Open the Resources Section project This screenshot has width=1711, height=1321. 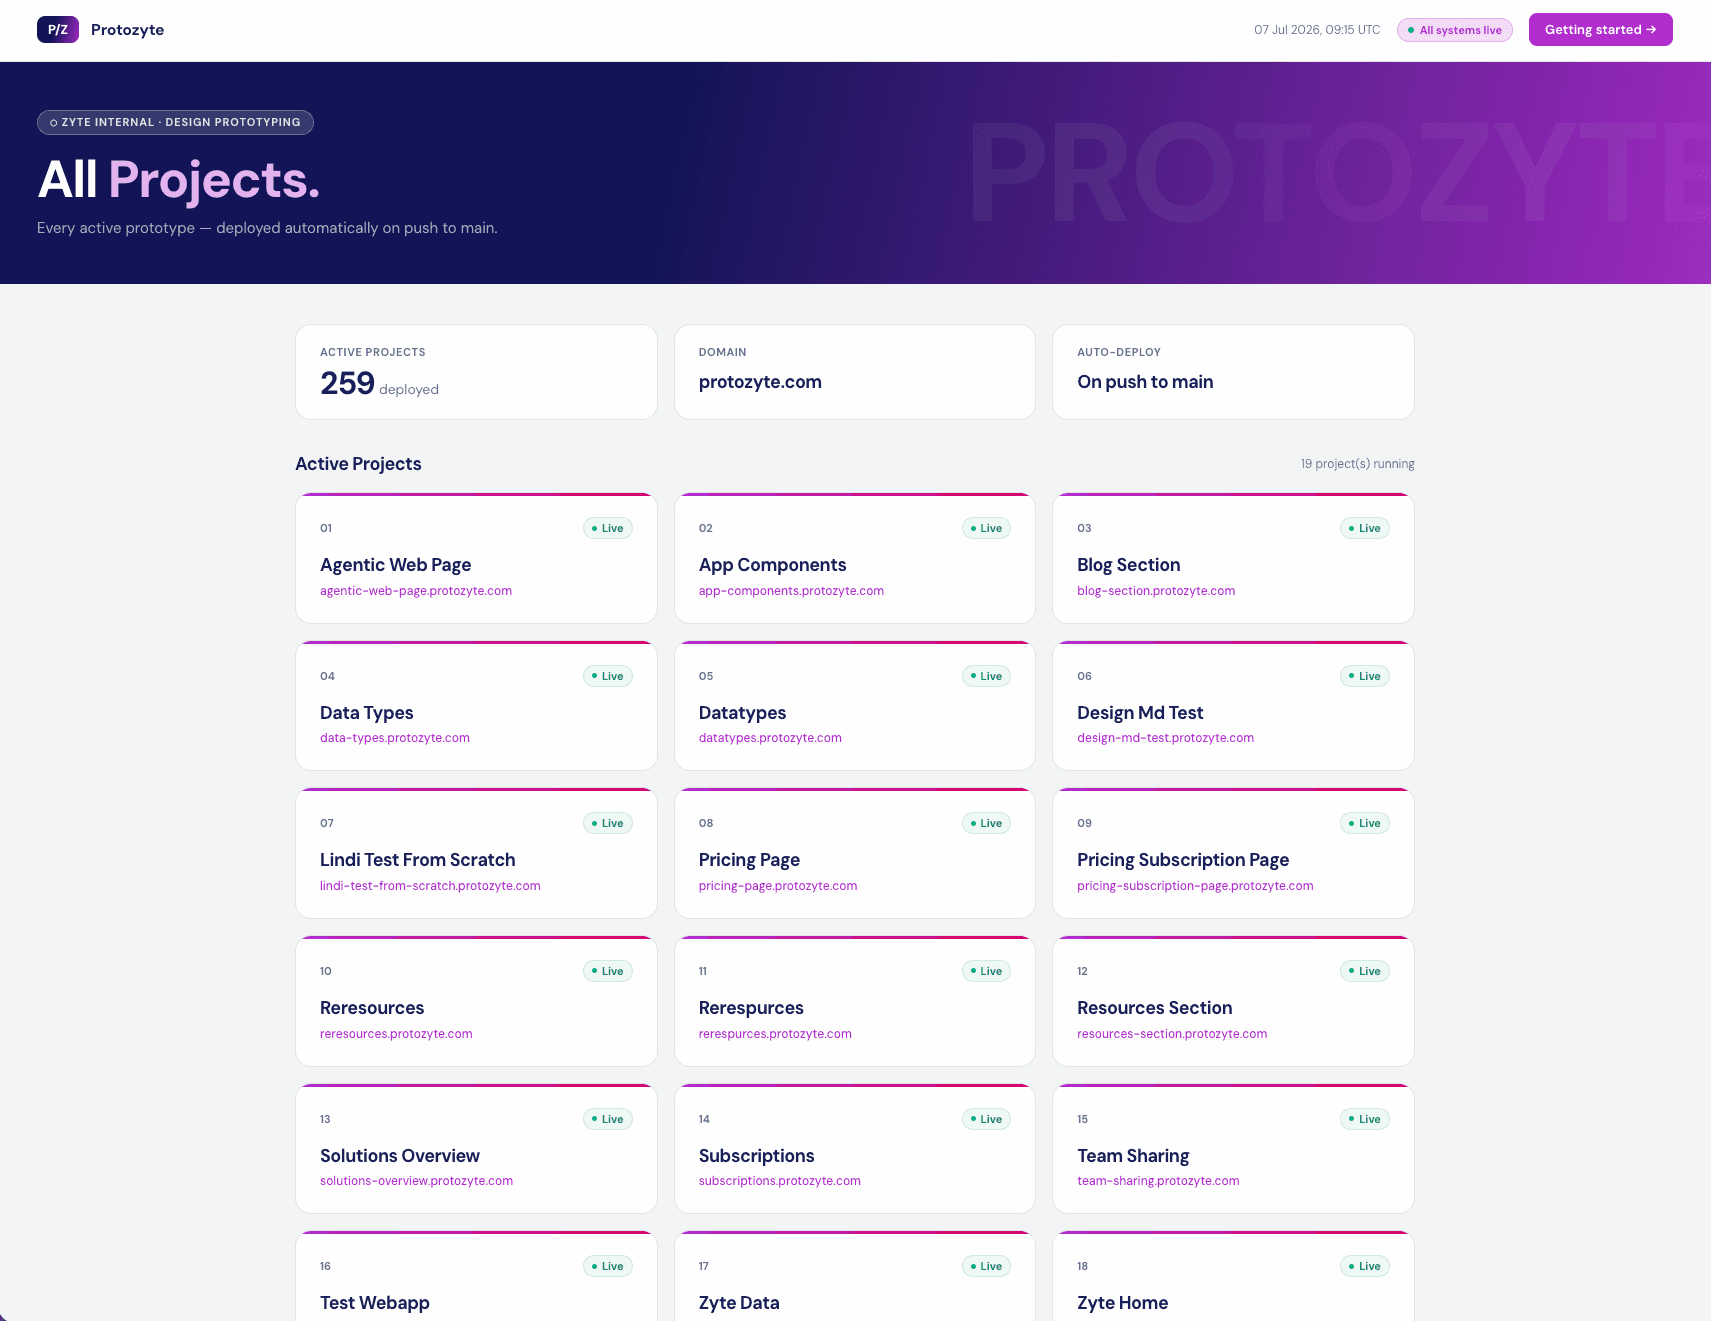(x=1233, y=1001)
